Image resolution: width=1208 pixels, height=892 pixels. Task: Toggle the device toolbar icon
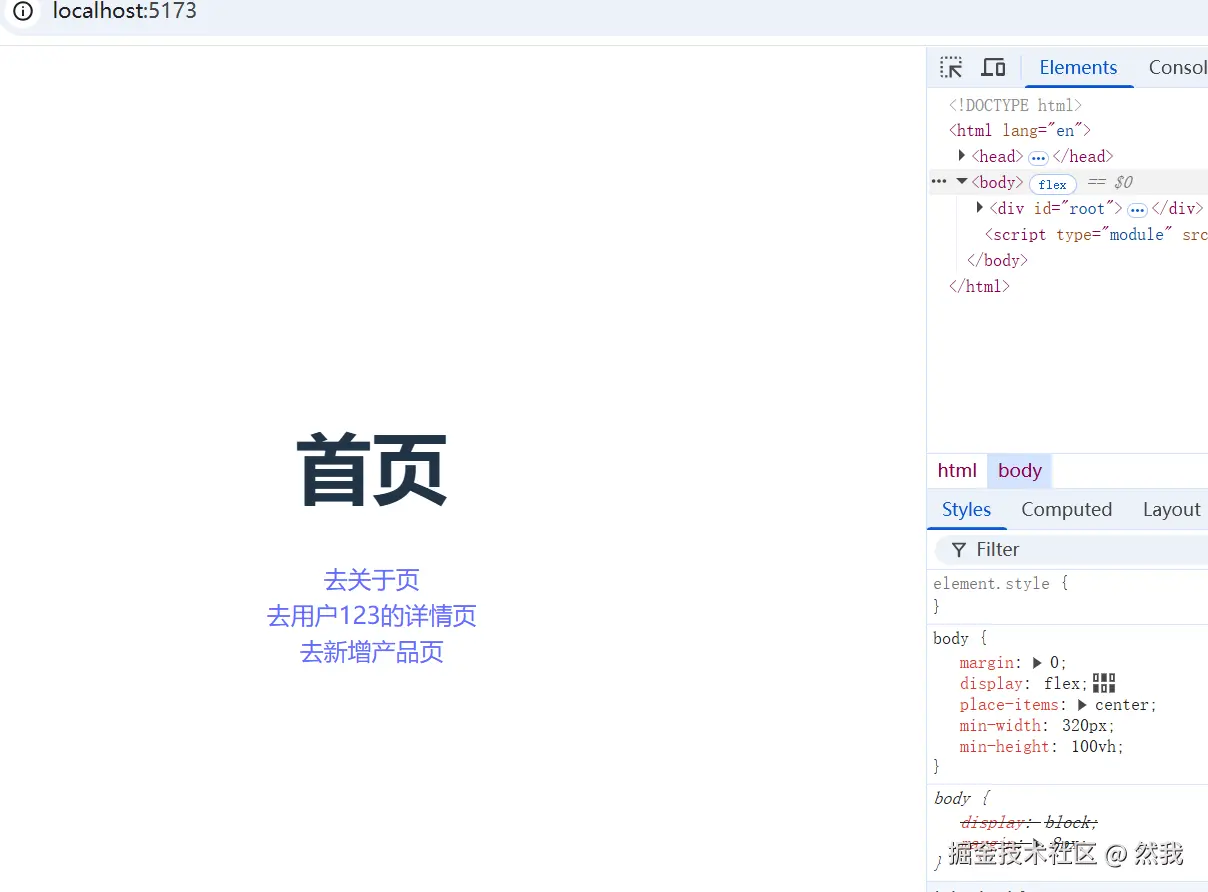(993, 67)
